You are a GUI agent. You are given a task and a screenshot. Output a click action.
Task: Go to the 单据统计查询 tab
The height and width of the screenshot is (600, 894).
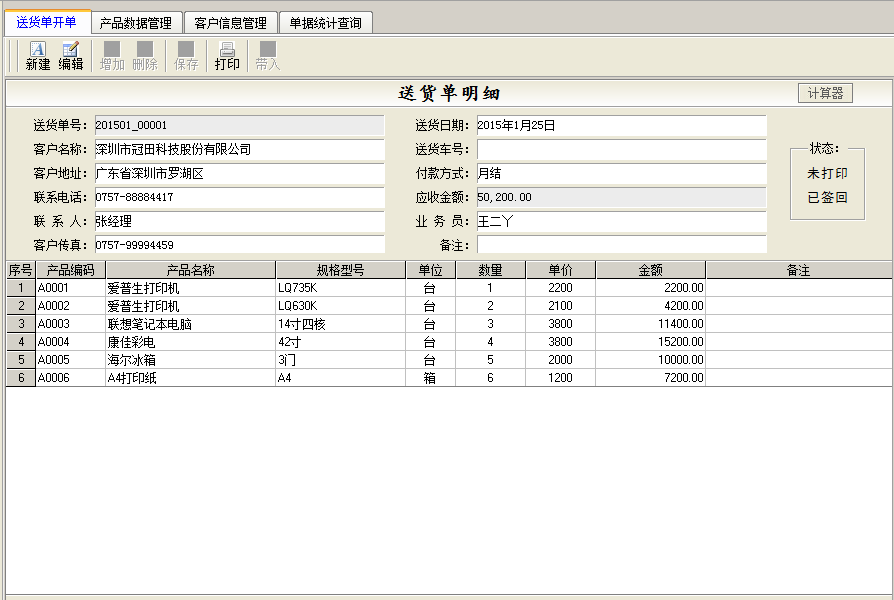[326, 23]
